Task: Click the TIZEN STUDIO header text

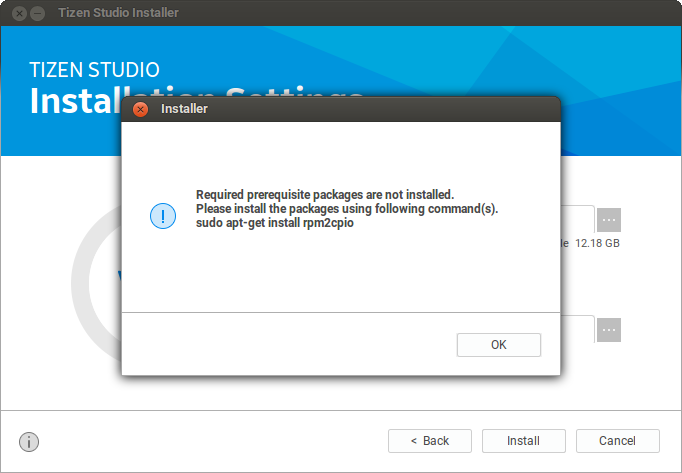Action: [x=95, y=70]
